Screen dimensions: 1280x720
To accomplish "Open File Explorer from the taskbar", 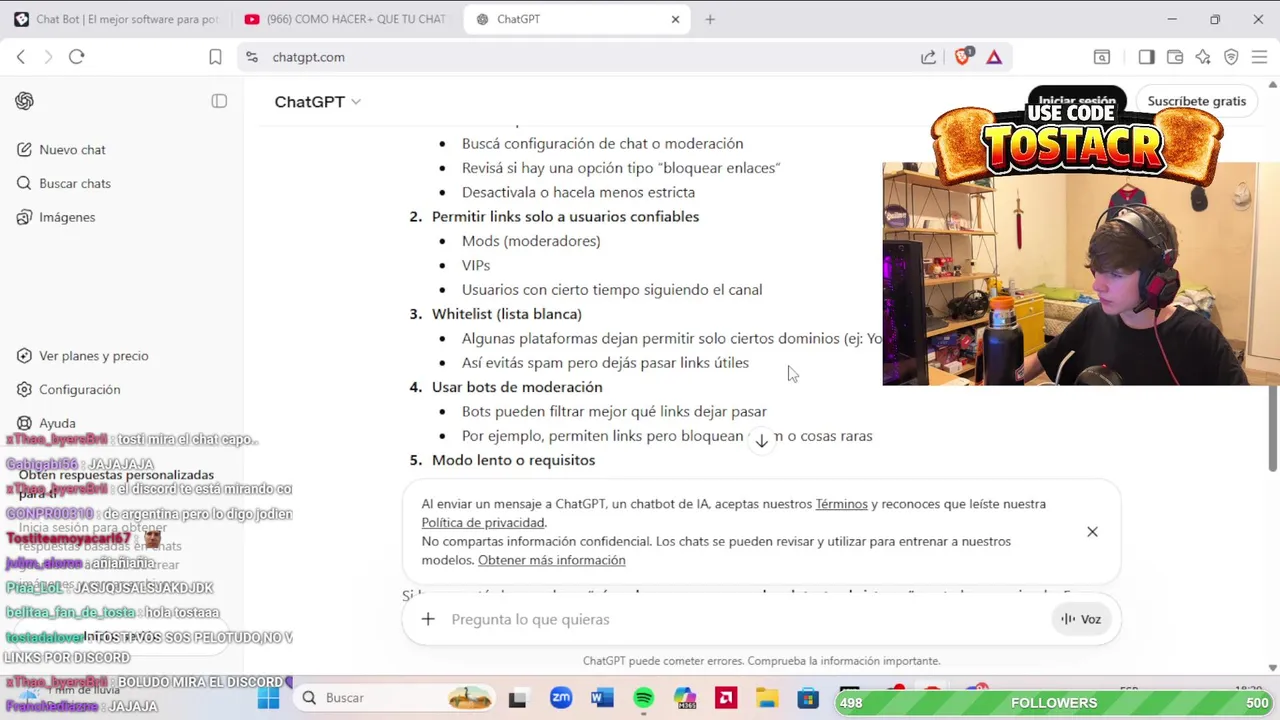I will point(767,698).
